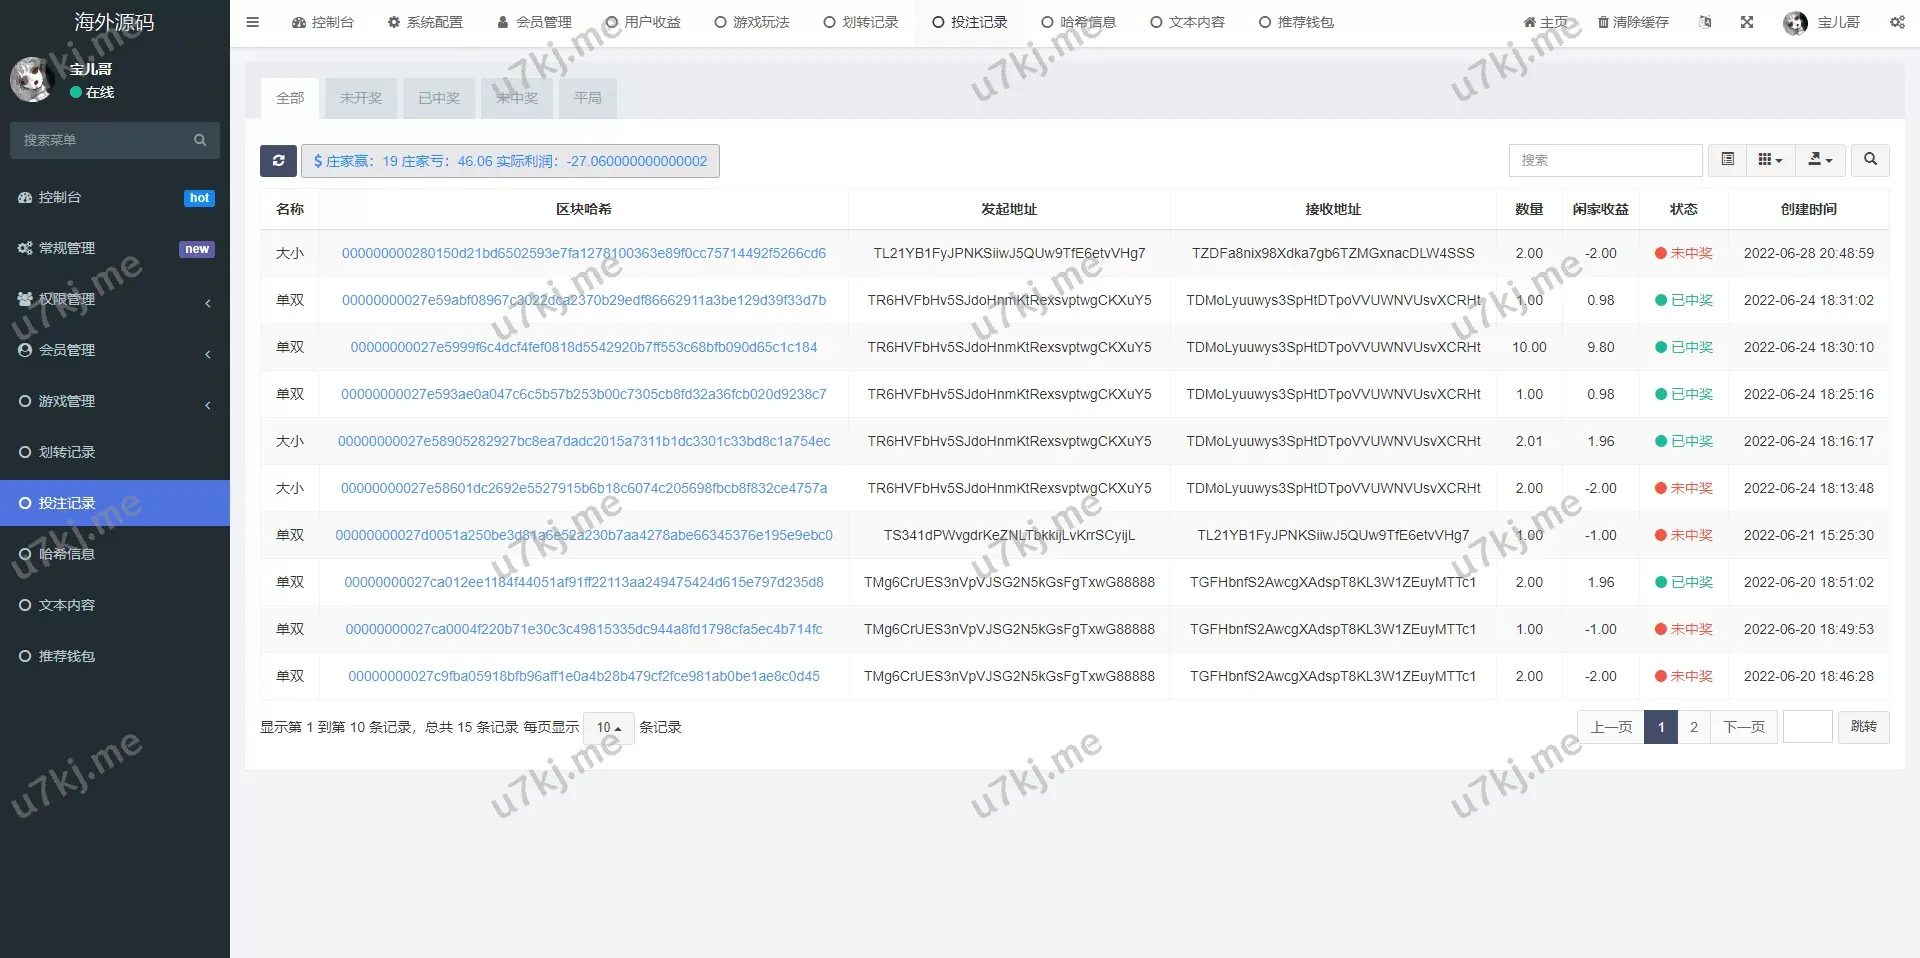Viewport: 1920px width, 958px height.
Task: Switch to the 未开奖 filter tab
Action: click(361, 98)
